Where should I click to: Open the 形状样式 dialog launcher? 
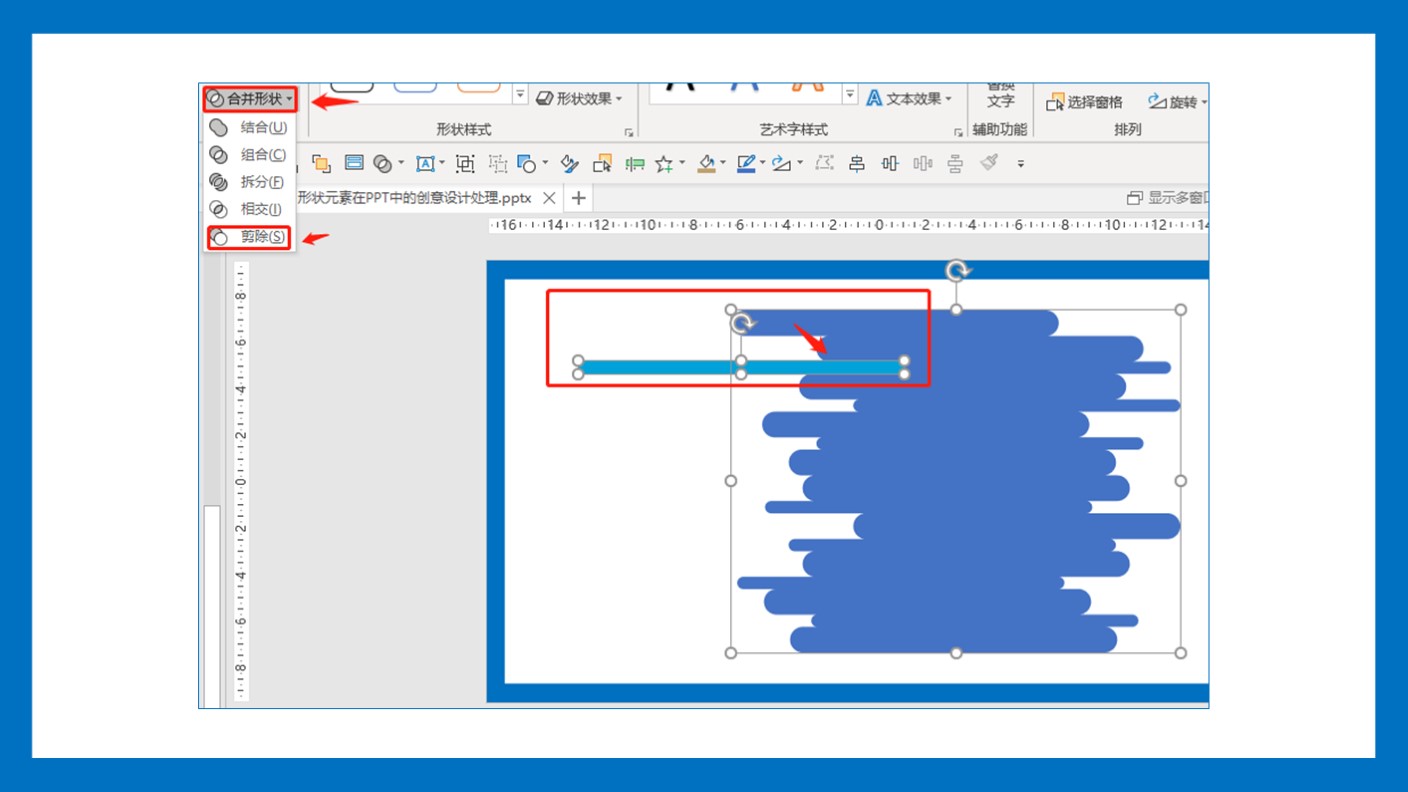629,132
